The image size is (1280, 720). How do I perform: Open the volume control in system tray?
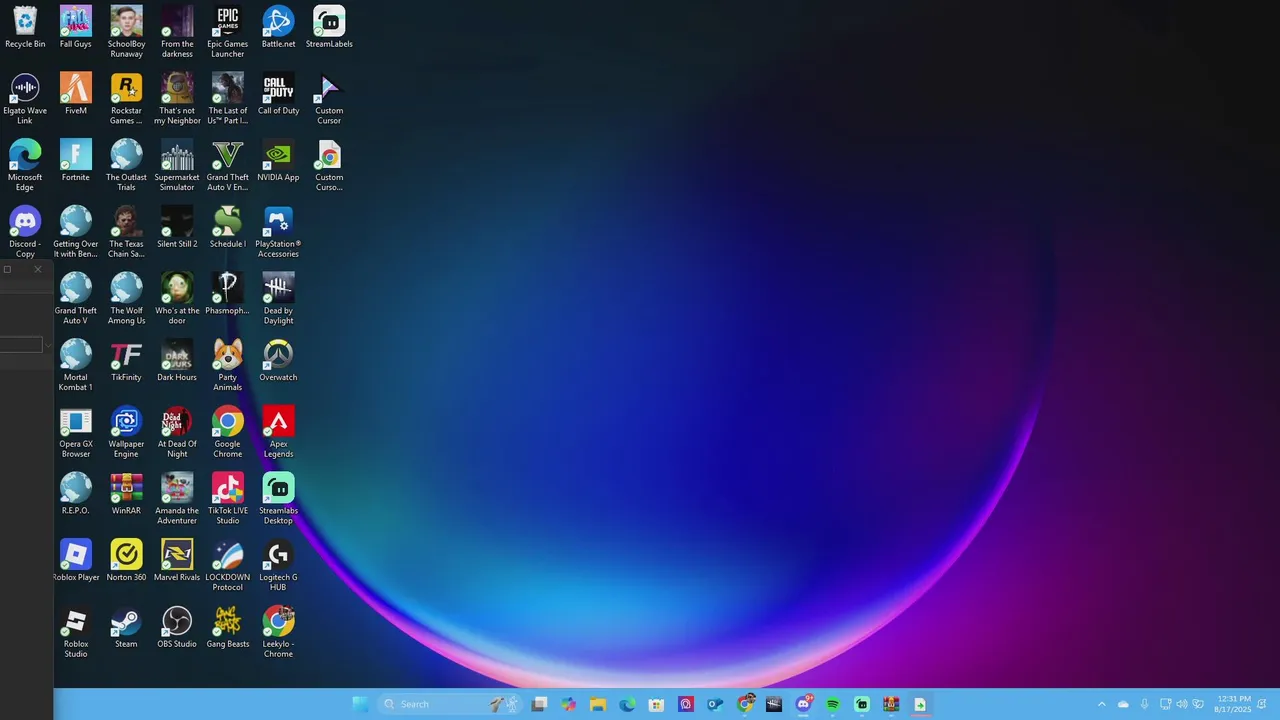[1182, 704]
